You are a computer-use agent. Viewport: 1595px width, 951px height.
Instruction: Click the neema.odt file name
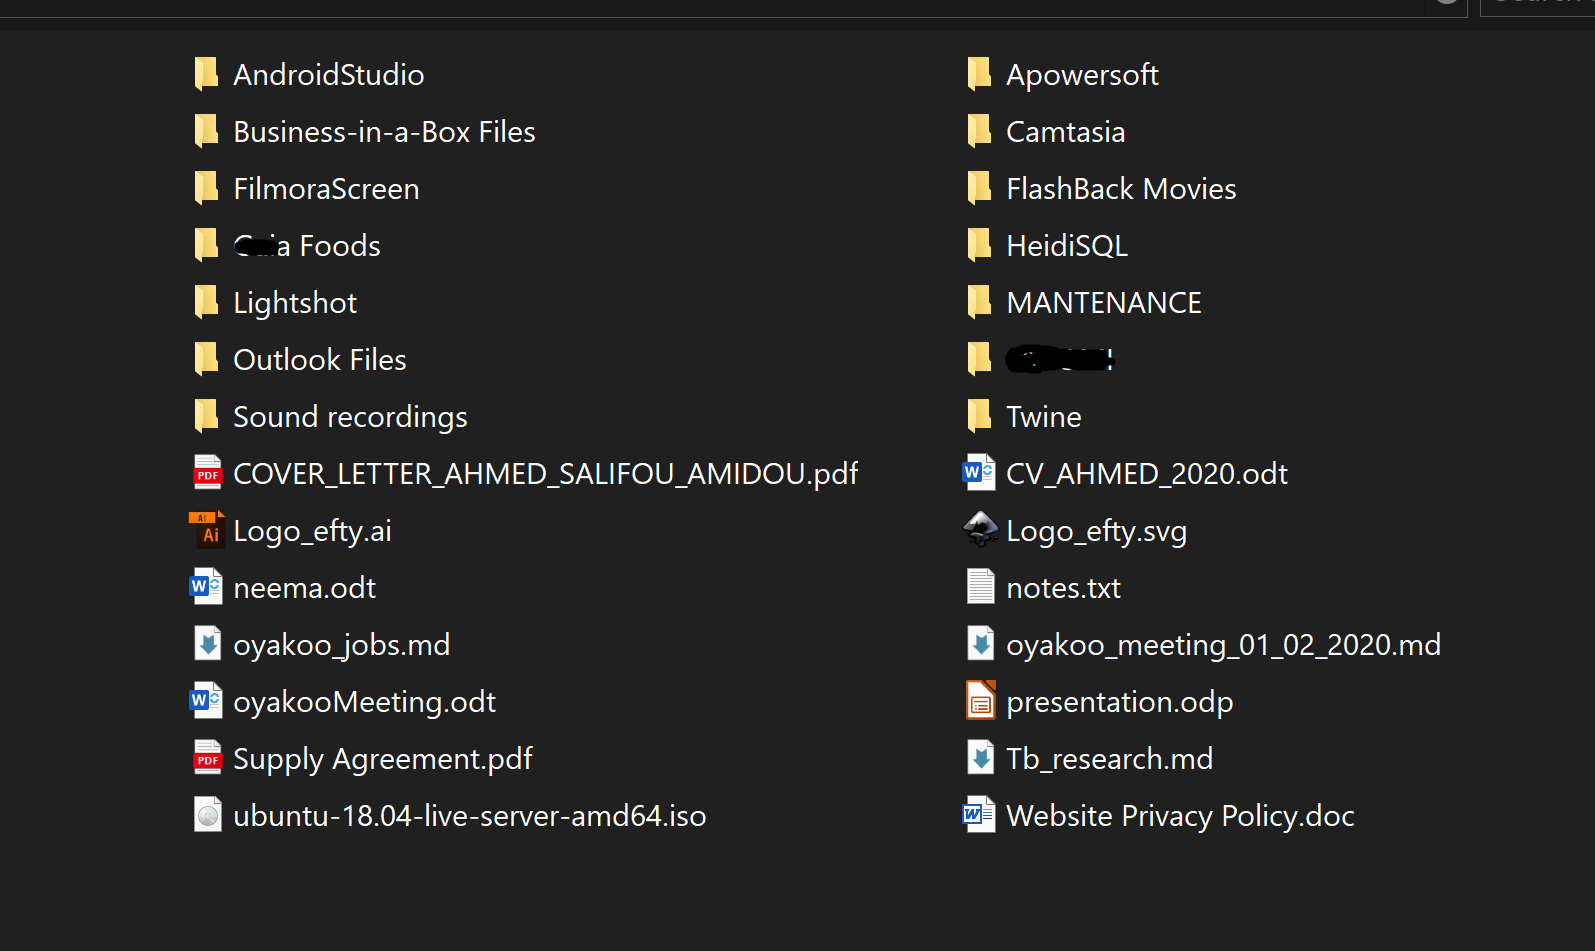point(304,588)
